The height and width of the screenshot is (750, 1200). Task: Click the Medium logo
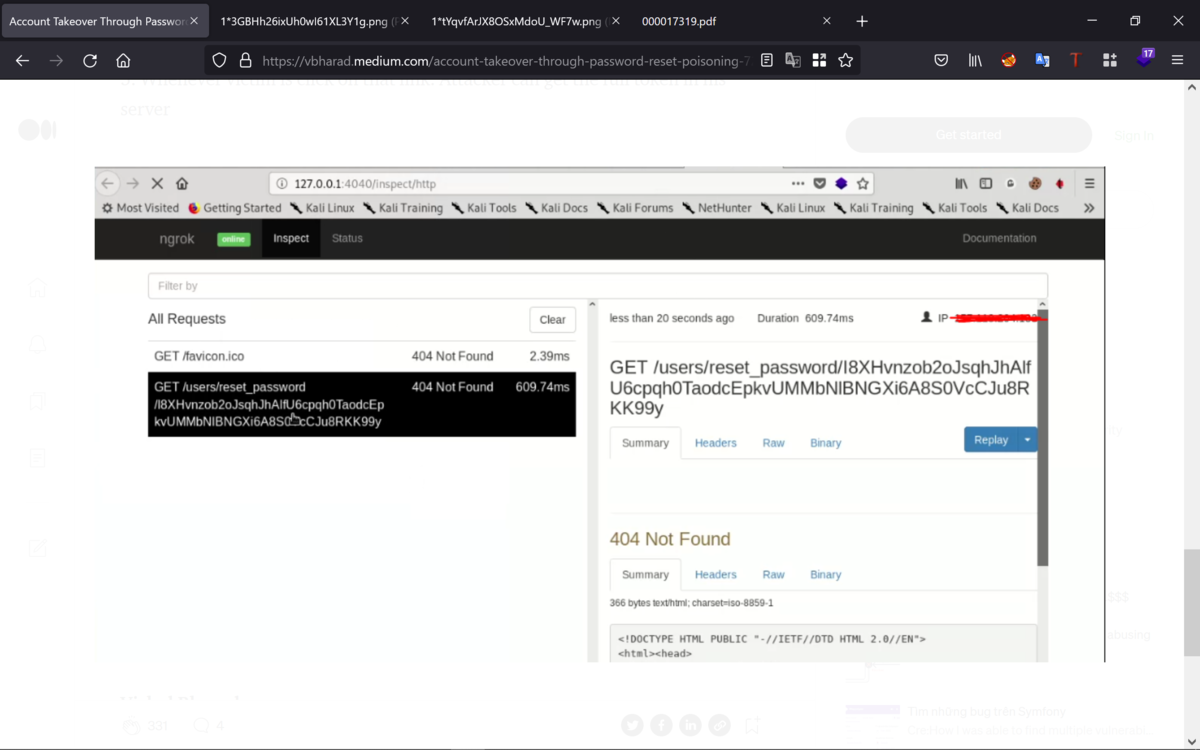pos(38,130)
